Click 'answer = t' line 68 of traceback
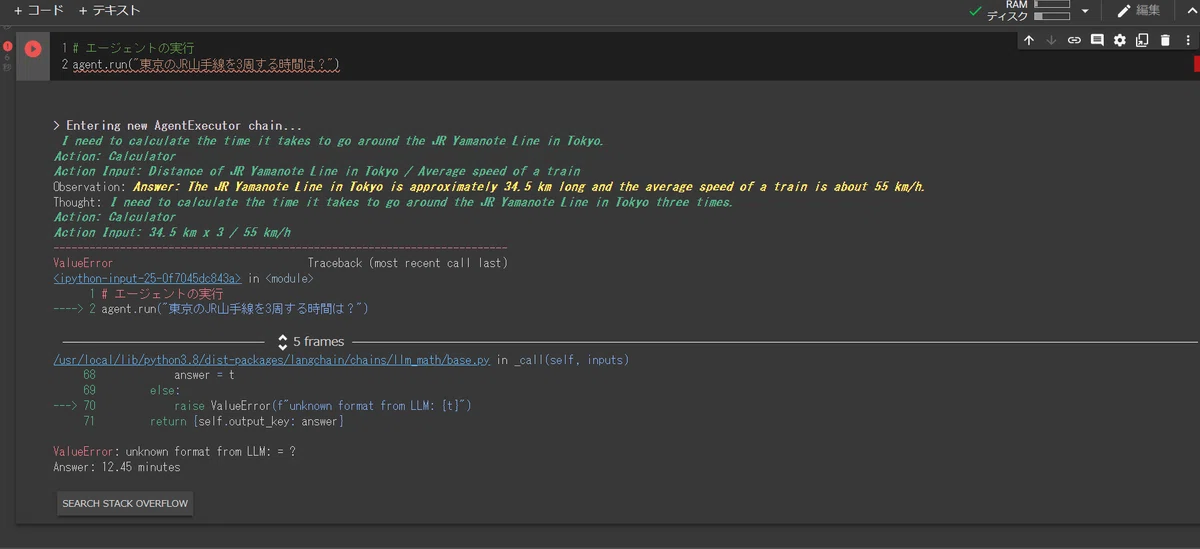This screenshot has height=549, width=1200. [204, 376]
